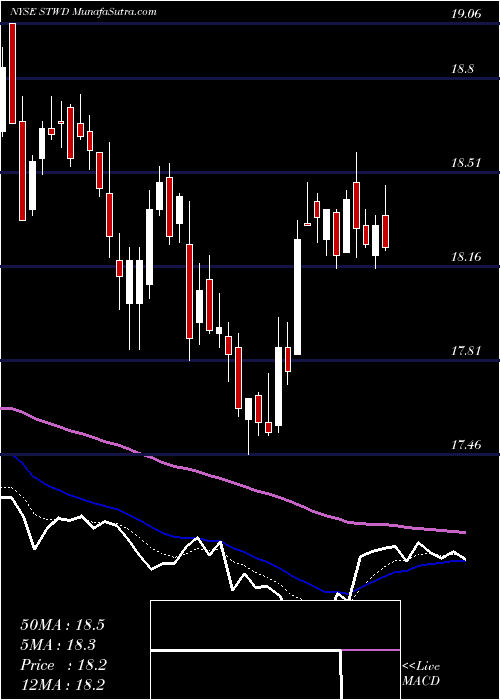Viewport: 500px width, 700px height.
Task: Select the 18.16 price level label
Action: (466, 257)
